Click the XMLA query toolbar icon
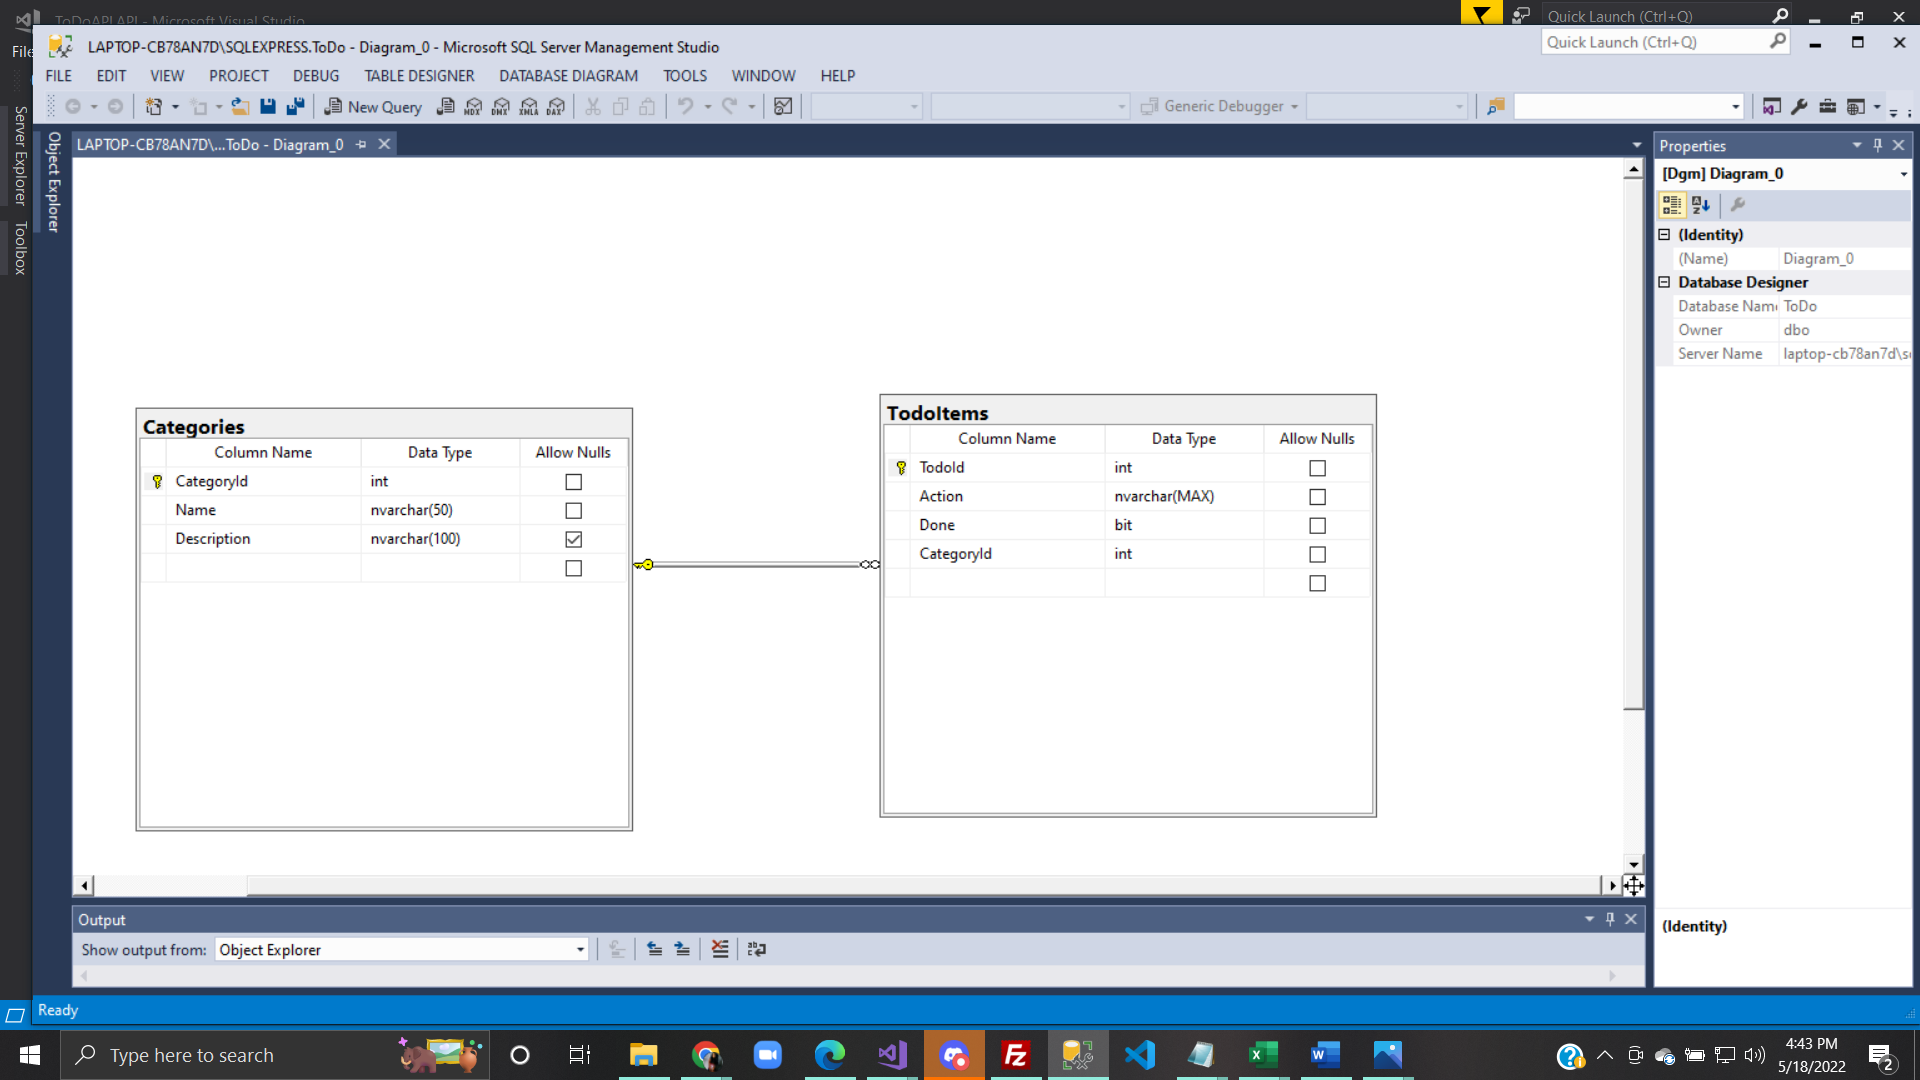The height and width of the screenshot is (1080, 1920). (x=529, y=106)
